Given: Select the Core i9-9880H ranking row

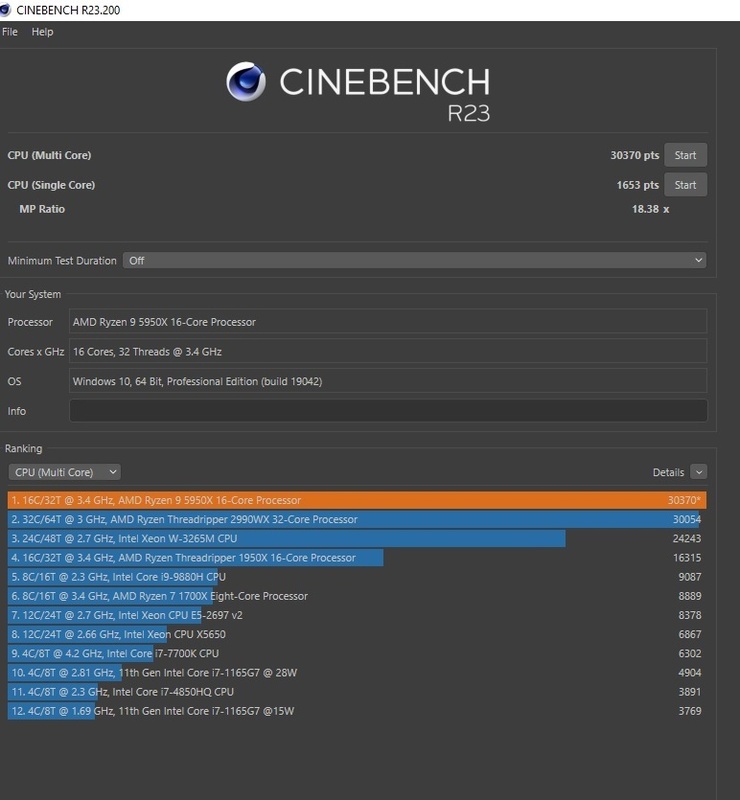Looking at the screenshot, I should pyautogui.click(x=356, y=577).
